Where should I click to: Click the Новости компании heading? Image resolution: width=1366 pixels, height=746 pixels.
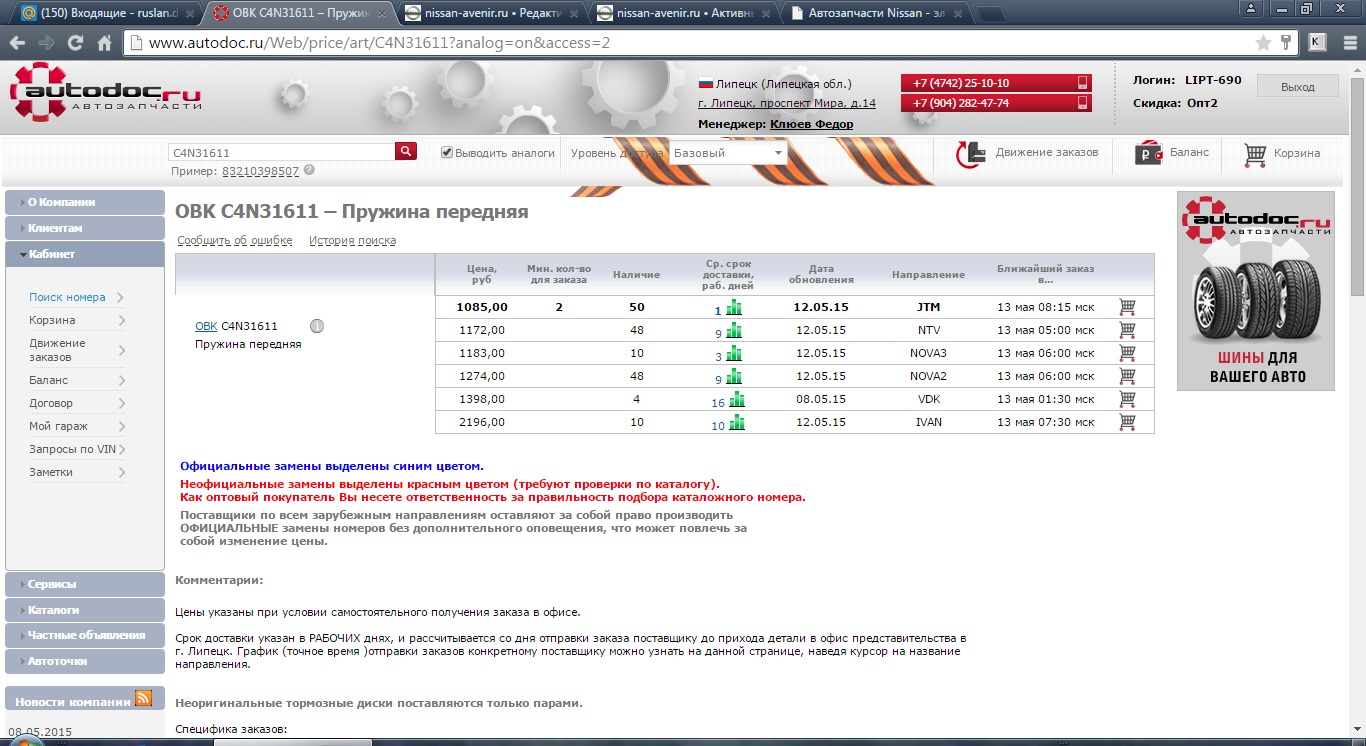pyautogui.click(x=73, y=702)
